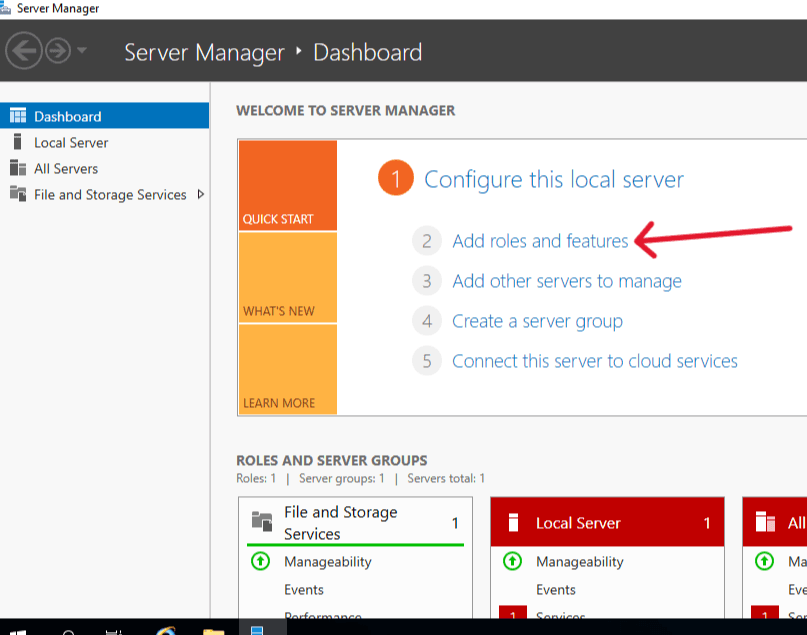Open the Local Server tile header title
This screenshot has height=635, width=807.
point(578,523)
